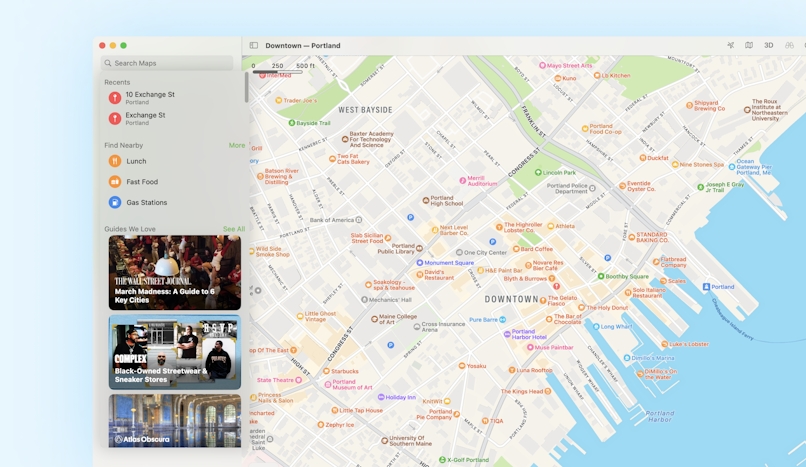Viewport: 806px width, 467px height.
Task: Select Starbucks pin
Action: (x=326, y=371)
